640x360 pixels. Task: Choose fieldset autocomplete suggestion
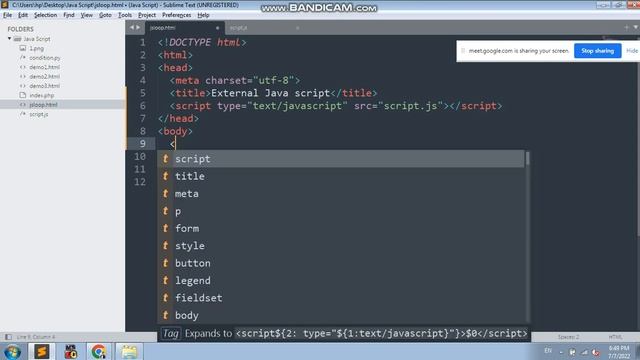pyautogui.click(x=341, y=298)
